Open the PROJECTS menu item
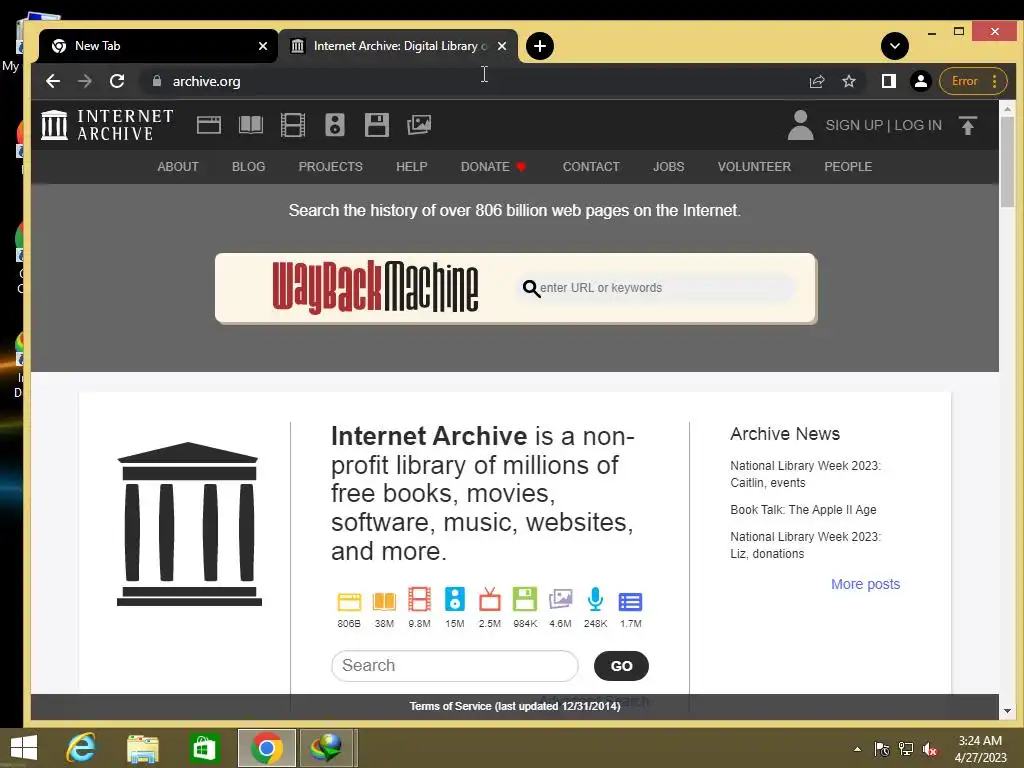The width and height of the screenshot is (1024, 768). 330,167
